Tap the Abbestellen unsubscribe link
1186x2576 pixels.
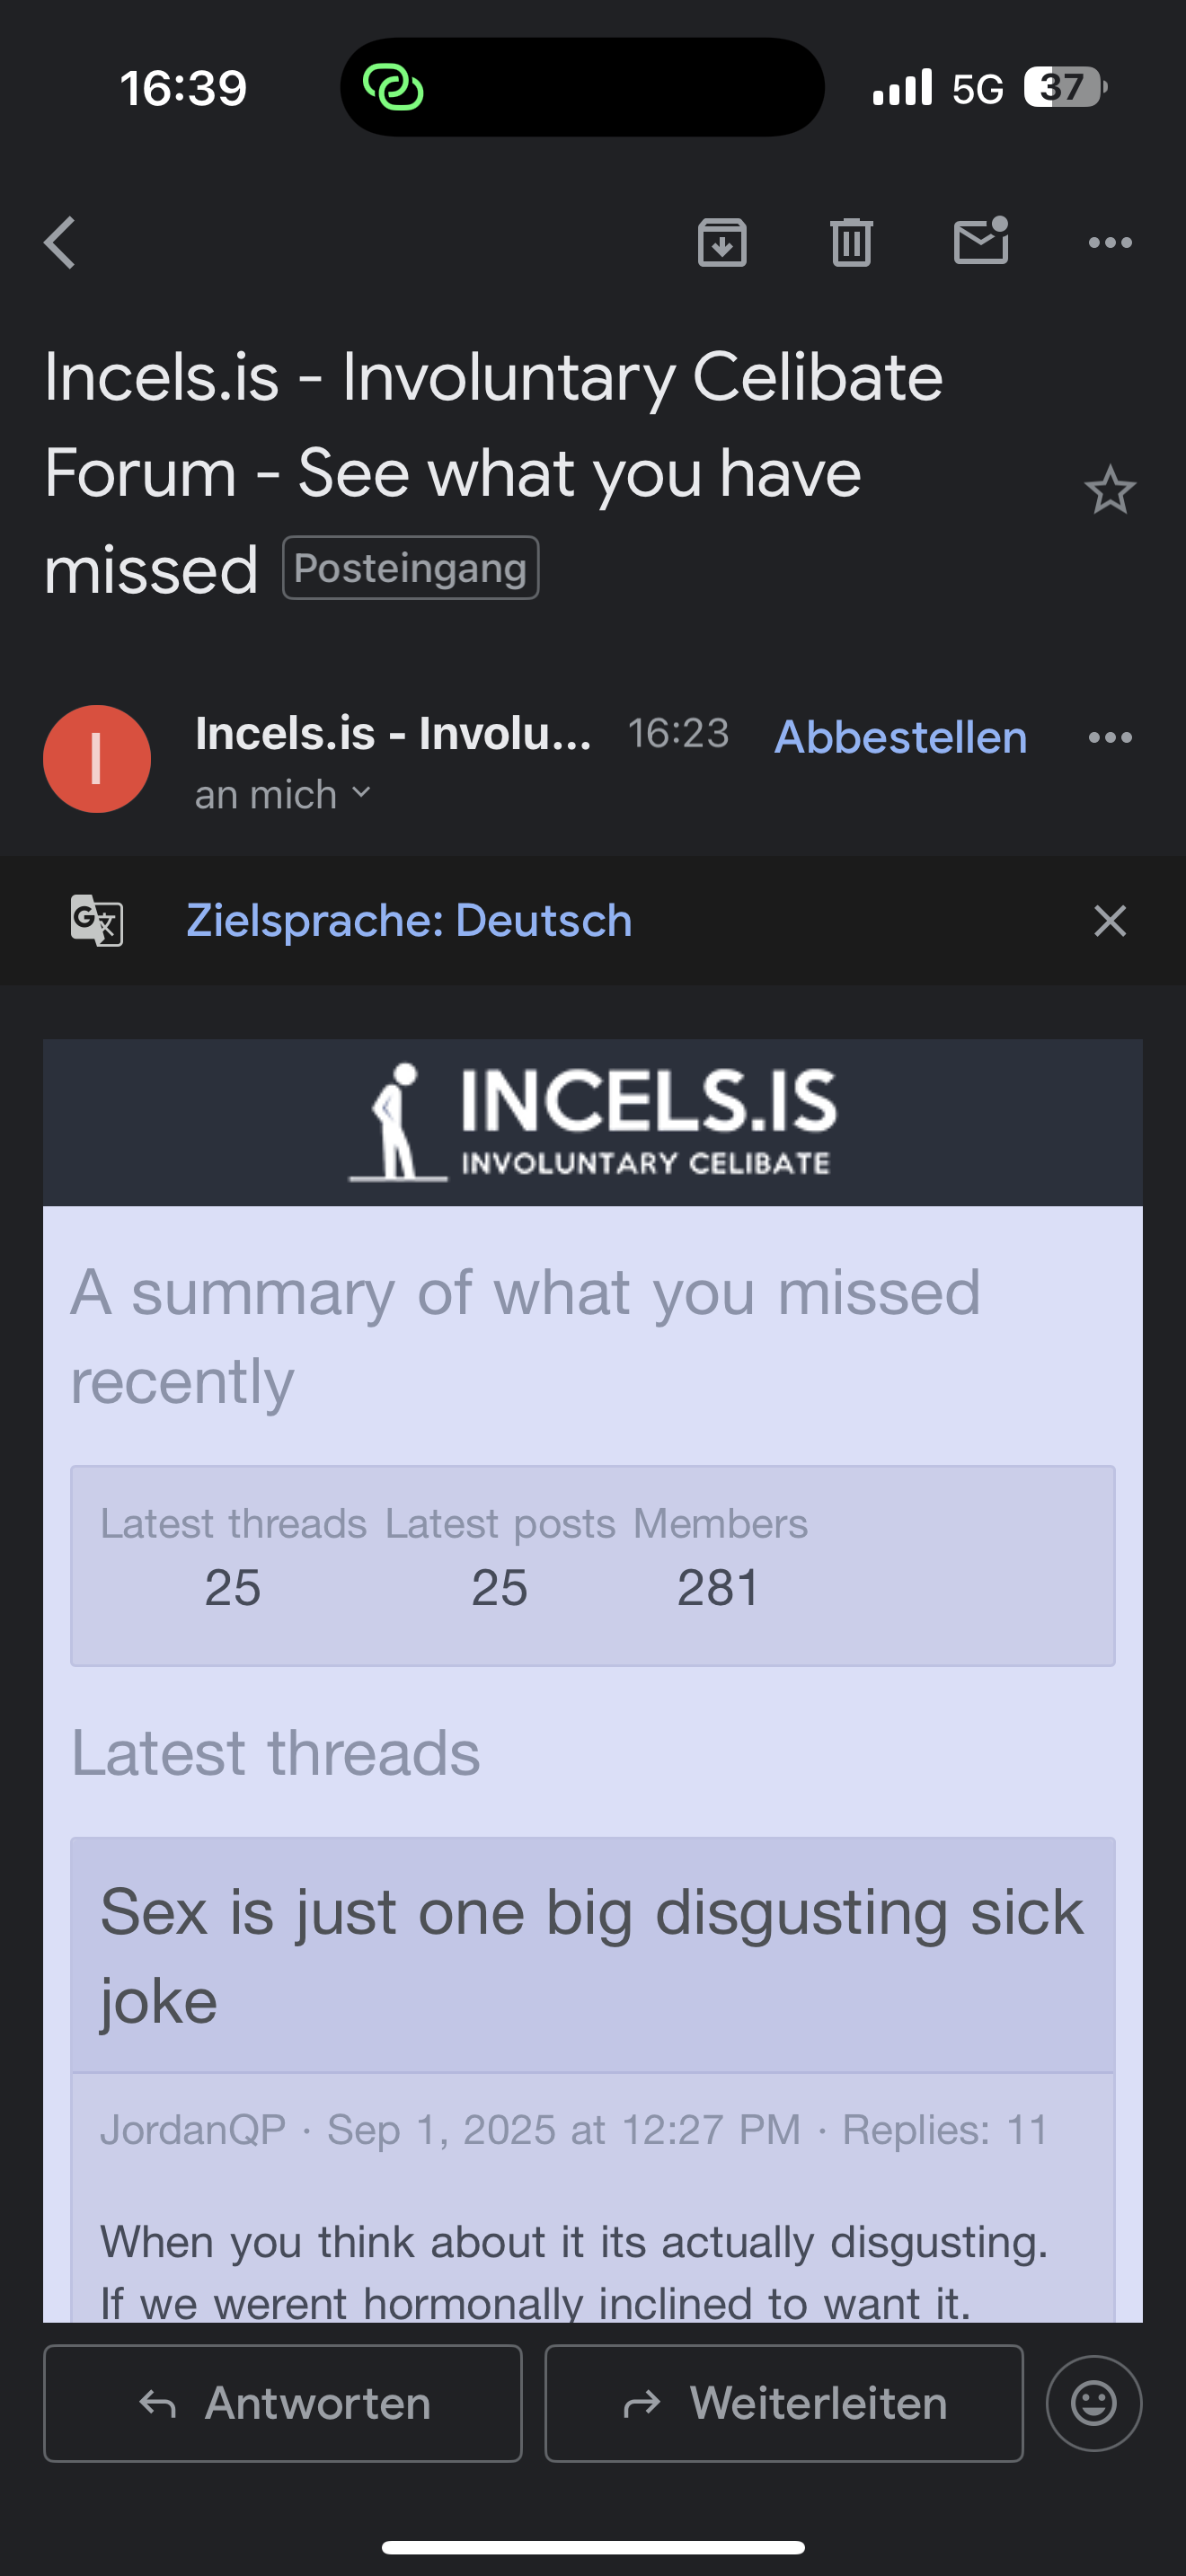(901, 737)
